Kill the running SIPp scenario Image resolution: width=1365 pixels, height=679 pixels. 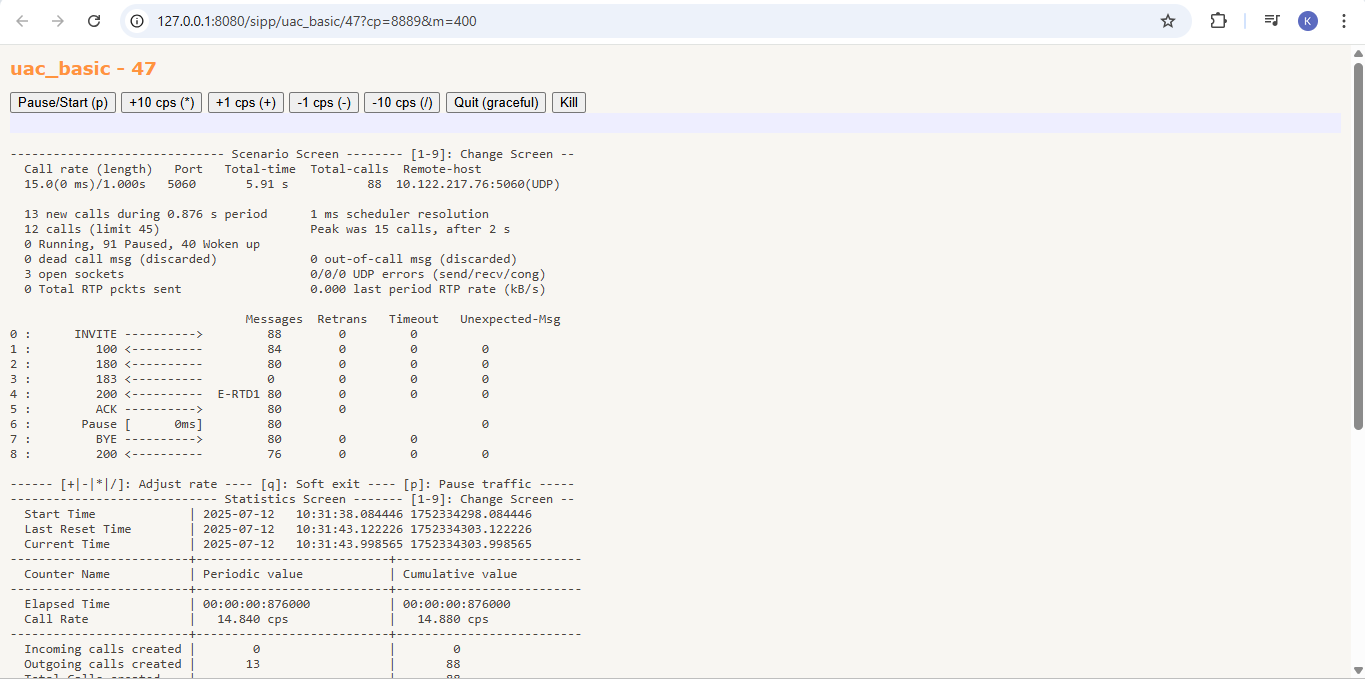pos(568,102)
